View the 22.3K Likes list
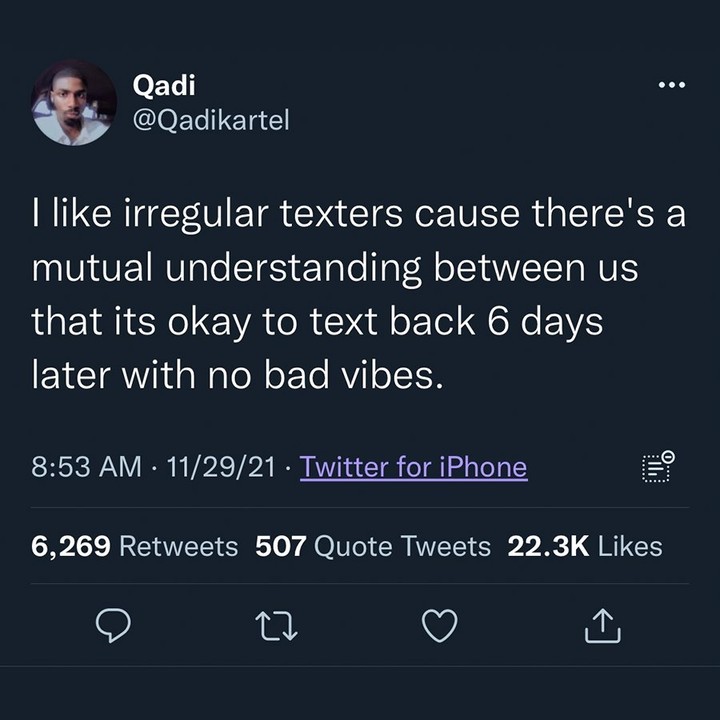 click(x=585, y=546)
